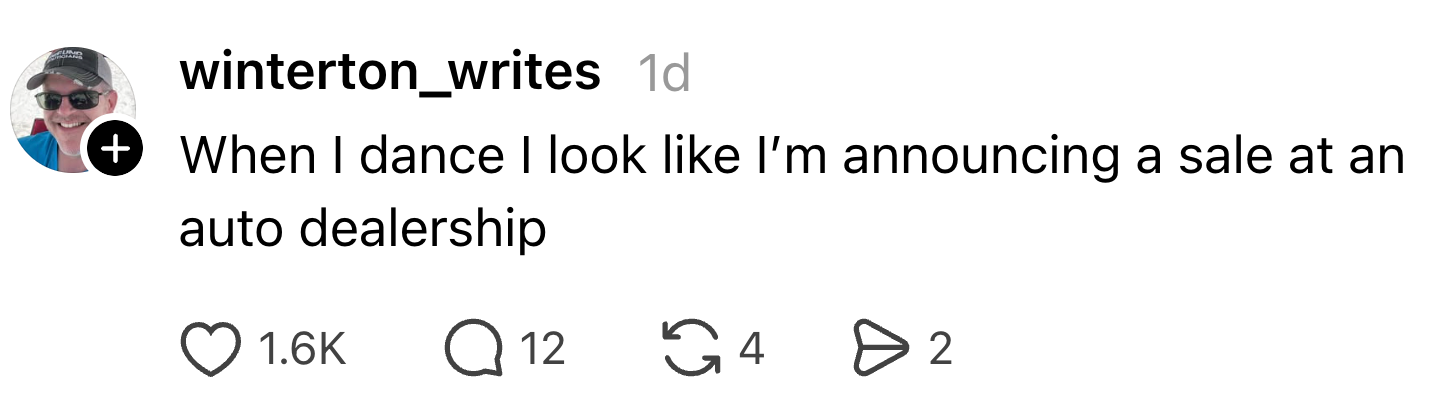Click the 1d post timestamp
The image size is (1448, 416).
[663, 73]
